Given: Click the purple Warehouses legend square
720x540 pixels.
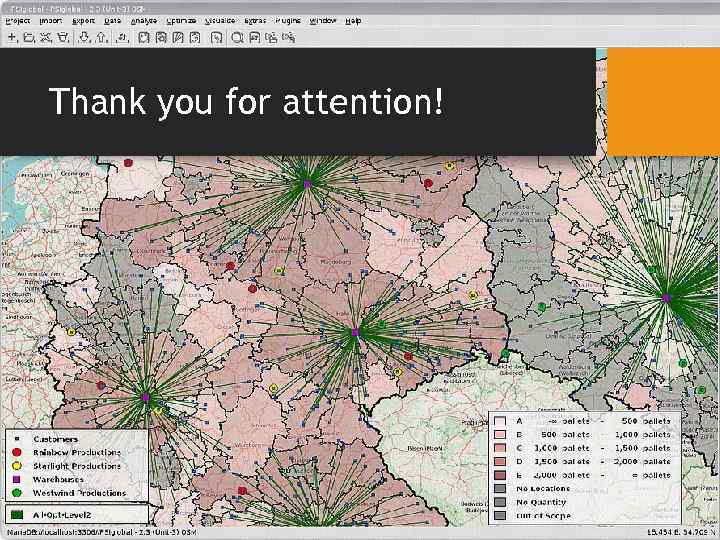Looking at the screenshot, I should click(x=17, y=479).
